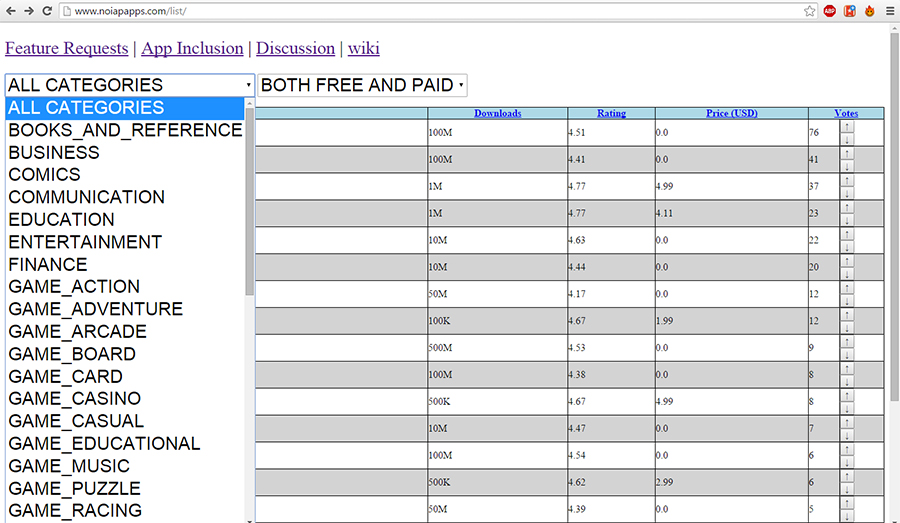The image size is (900, 523).
Task: Pick GAME_EDUCATIONAL in the list
Action: pyautogui.click(x=125, y=443)
